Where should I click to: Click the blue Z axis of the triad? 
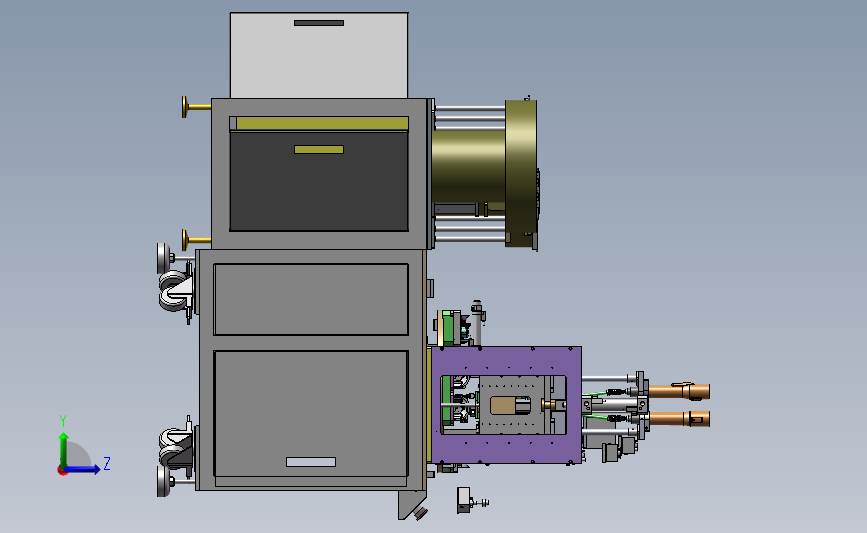tap(82, 469)
